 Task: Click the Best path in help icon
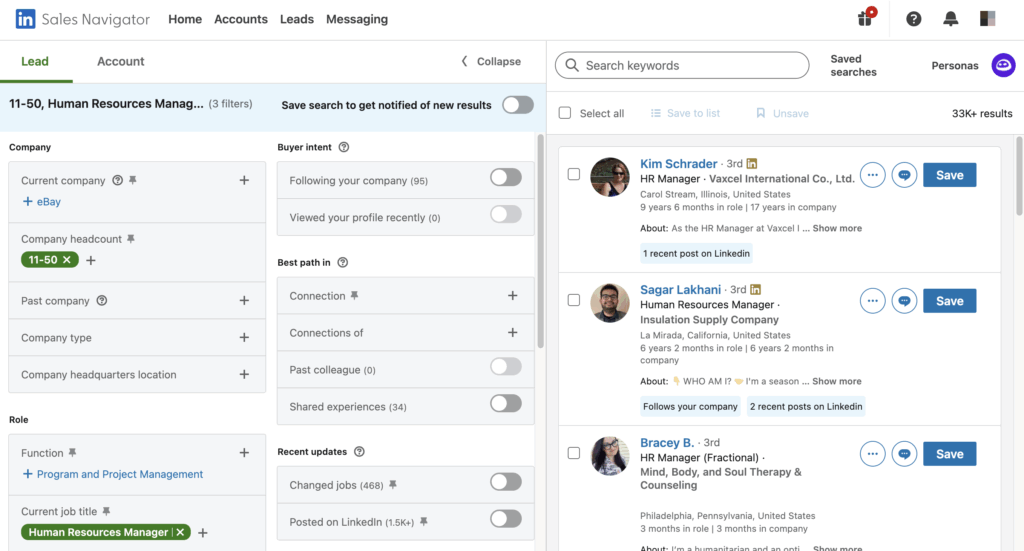click(343, 262)
